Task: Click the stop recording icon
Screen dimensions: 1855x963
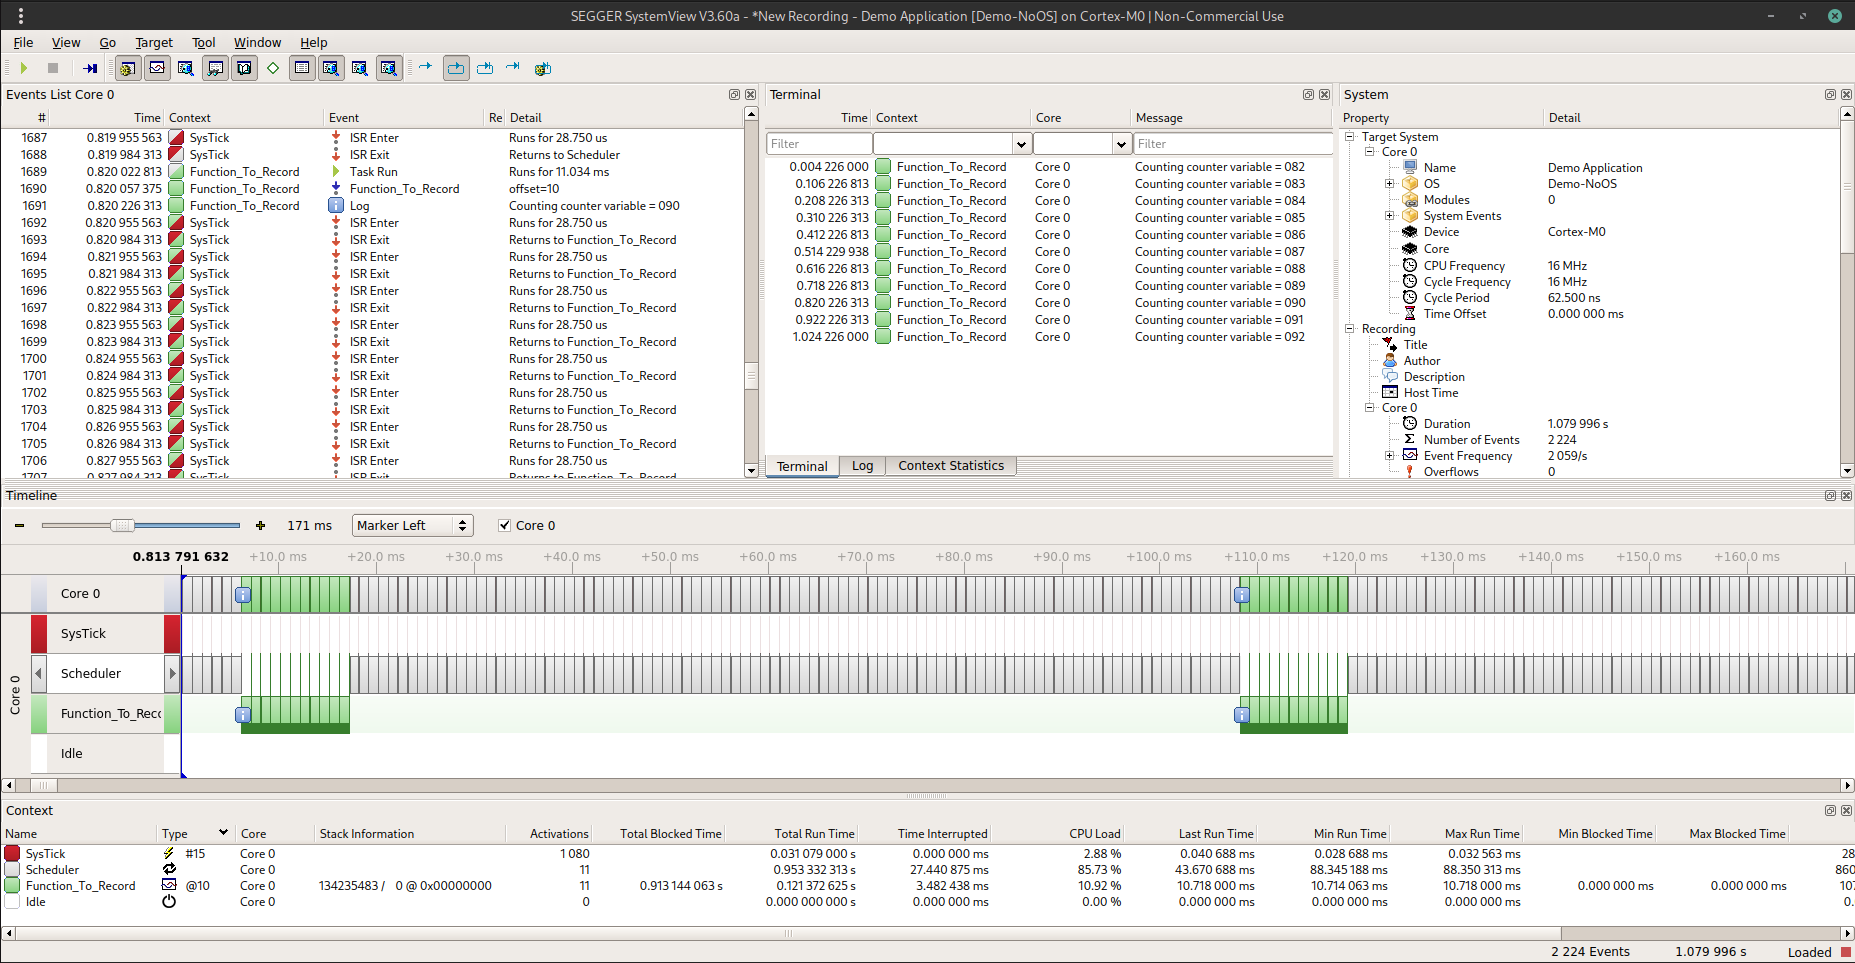Action: tap(52, 68)
